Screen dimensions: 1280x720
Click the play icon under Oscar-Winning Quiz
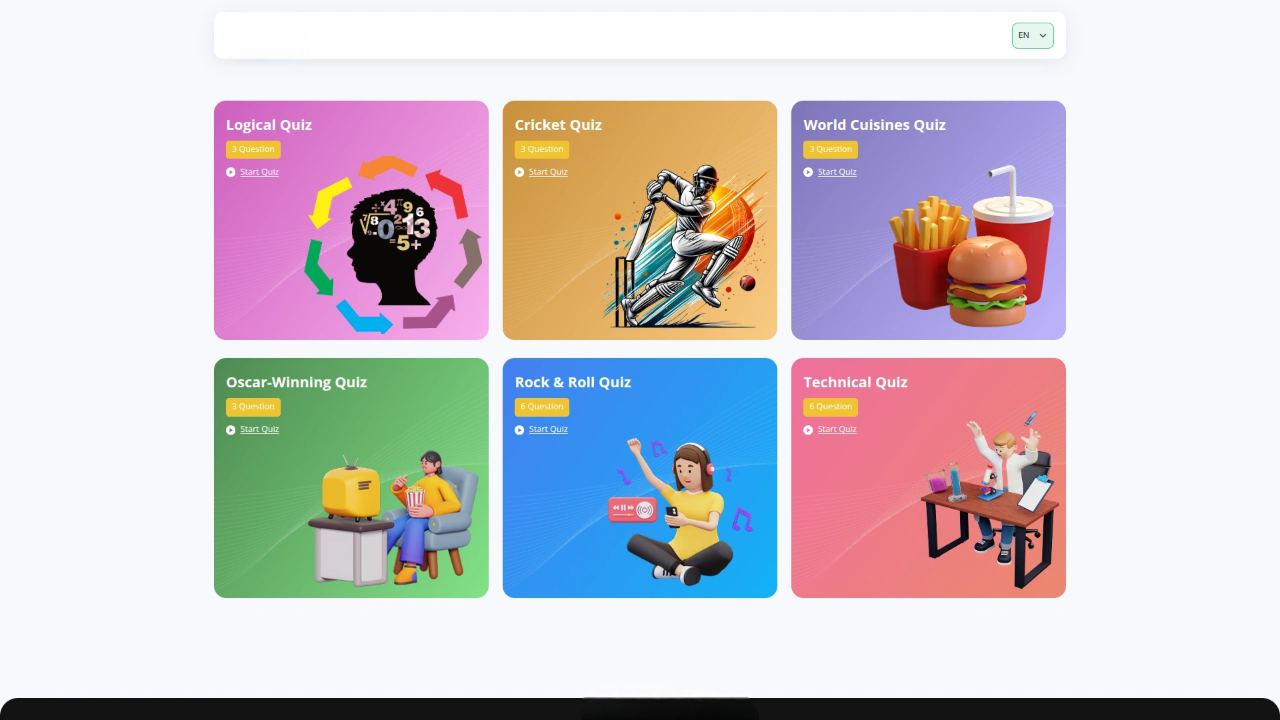[231, 430]
